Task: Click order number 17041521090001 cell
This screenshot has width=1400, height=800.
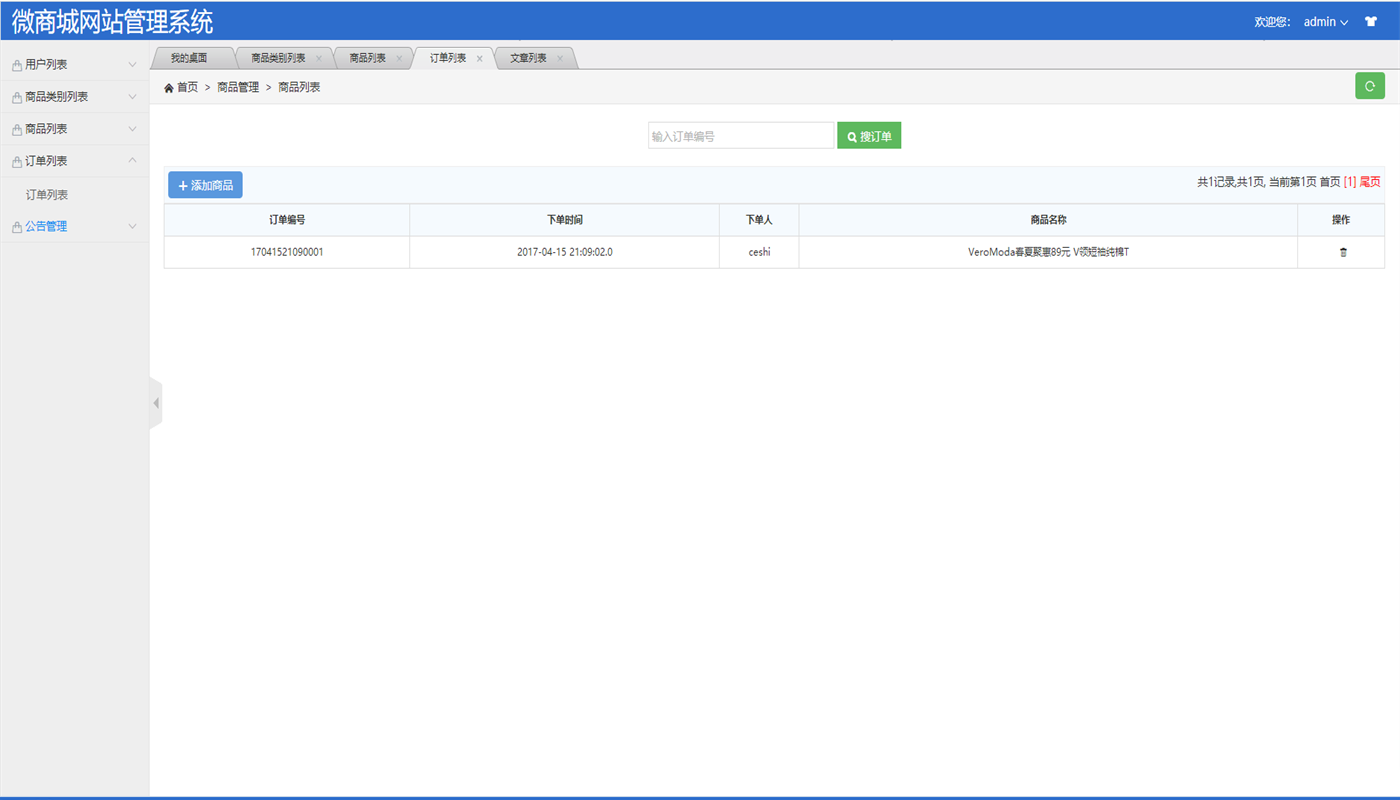Action: coord(287,252)
